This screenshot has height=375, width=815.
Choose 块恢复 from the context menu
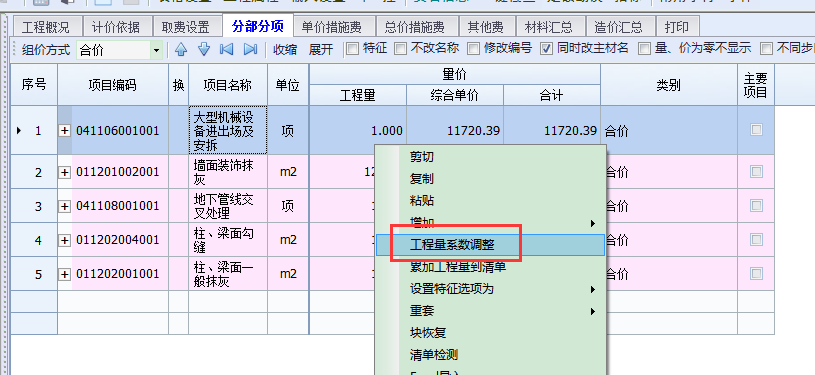pos(490,333)
